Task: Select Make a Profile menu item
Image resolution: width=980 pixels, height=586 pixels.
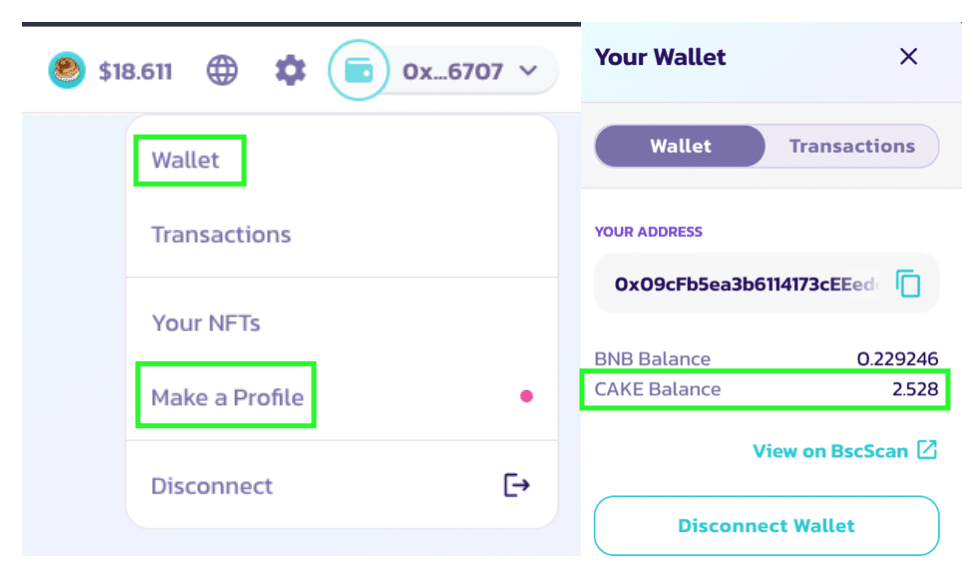Action: (227, 397)
